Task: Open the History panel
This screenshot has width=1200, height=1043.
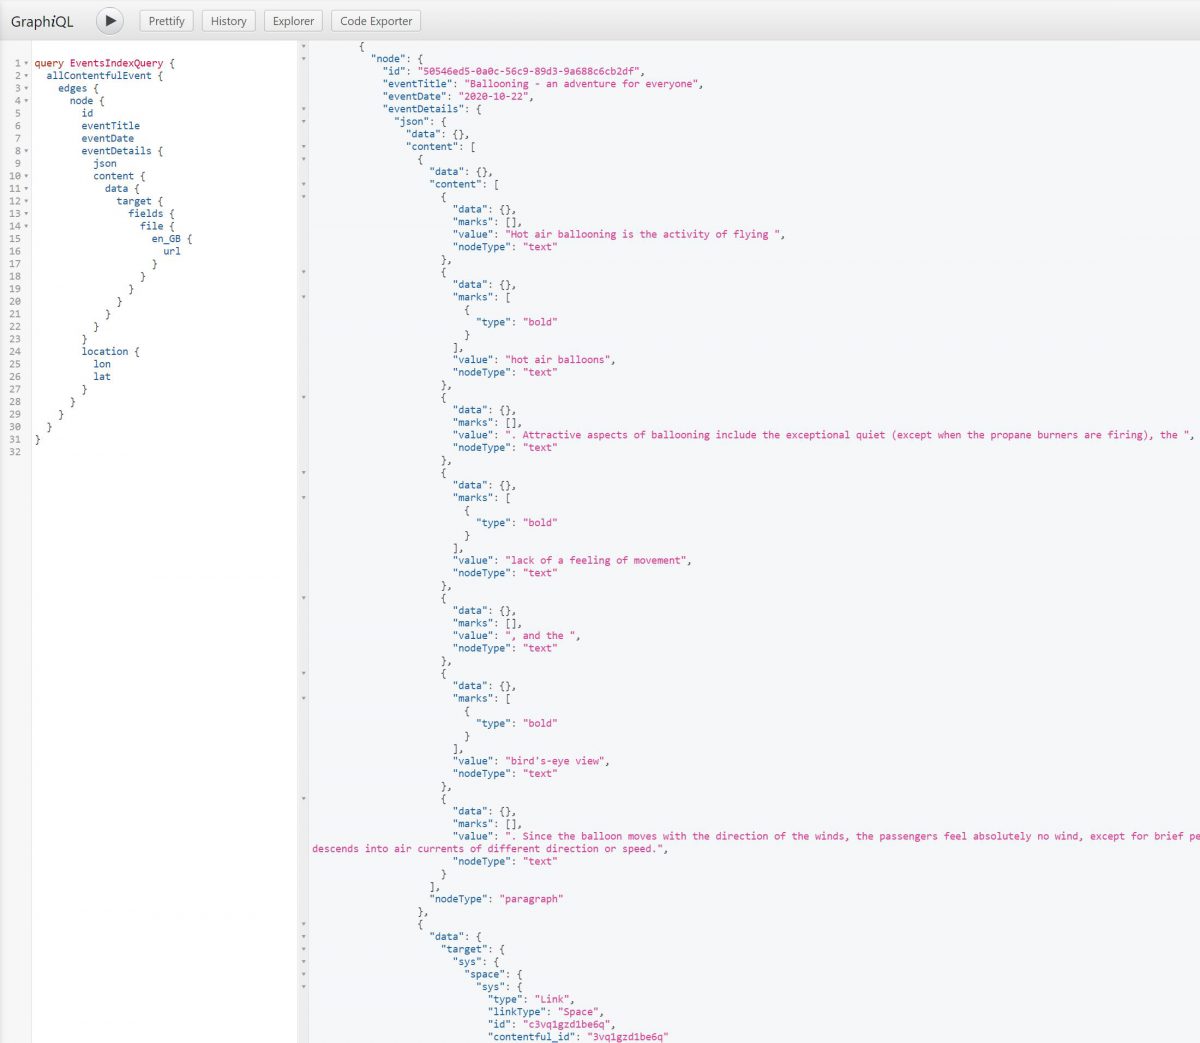Action: pyautogui.click(x=228, y=21)
